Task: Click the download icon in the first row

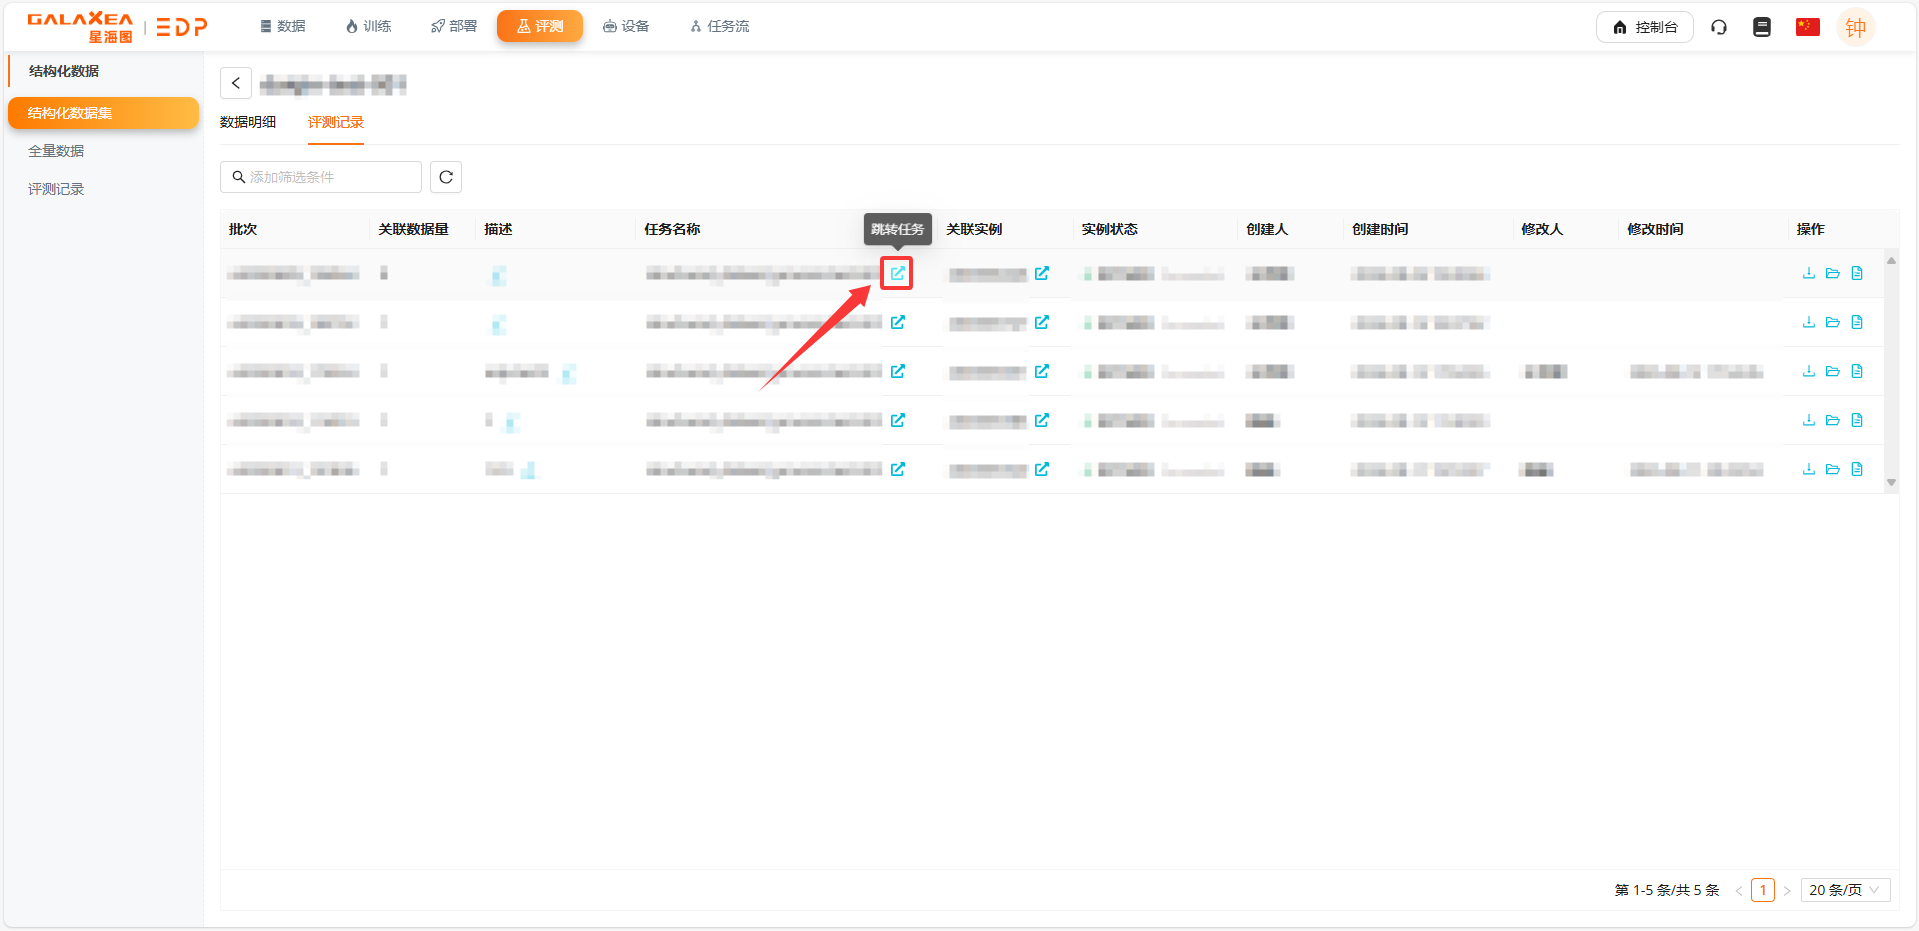Action: pyautogui.click(x=1808, y=273)
